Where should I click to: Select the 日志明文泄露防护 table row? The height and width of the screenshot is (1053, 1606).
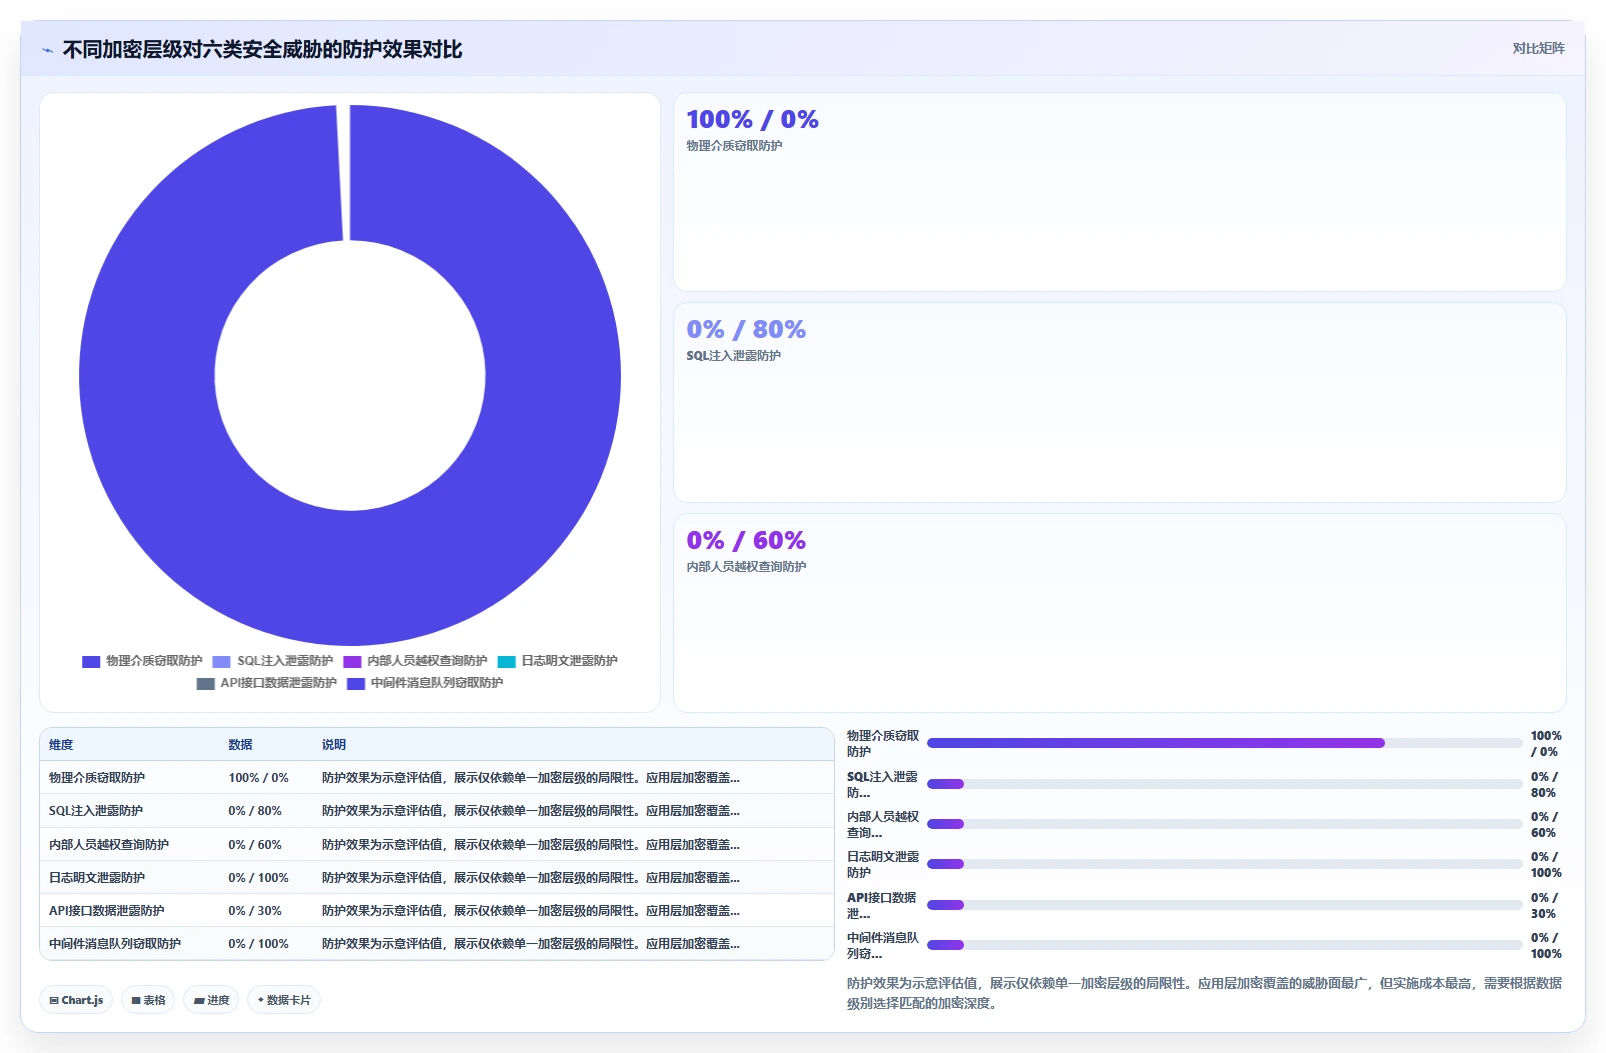[437, 877]
